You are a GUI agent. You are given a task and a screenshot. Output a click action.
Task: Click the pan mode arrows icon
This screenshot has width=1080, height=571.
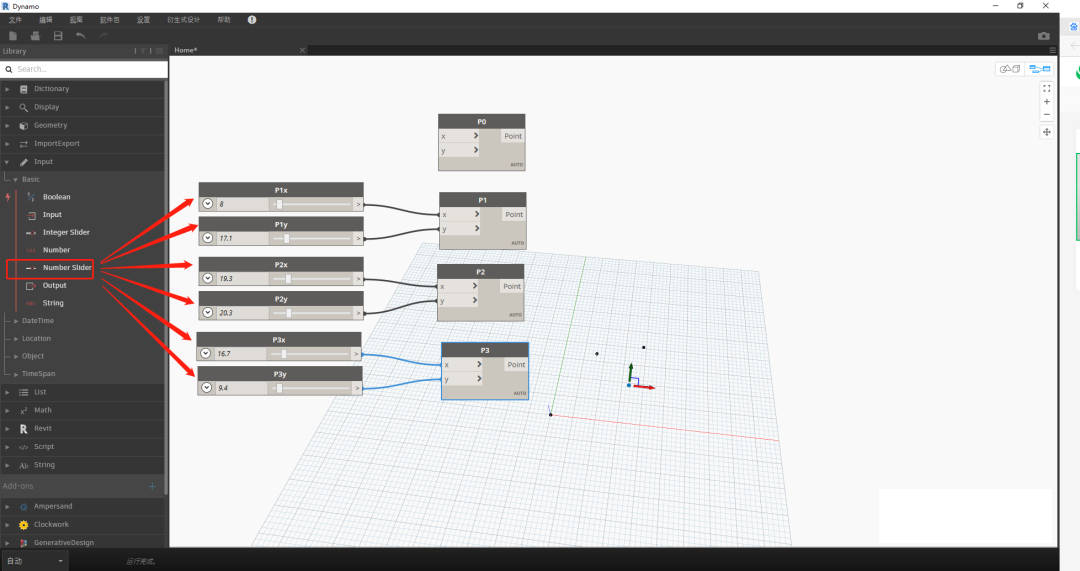(1047, 132)
